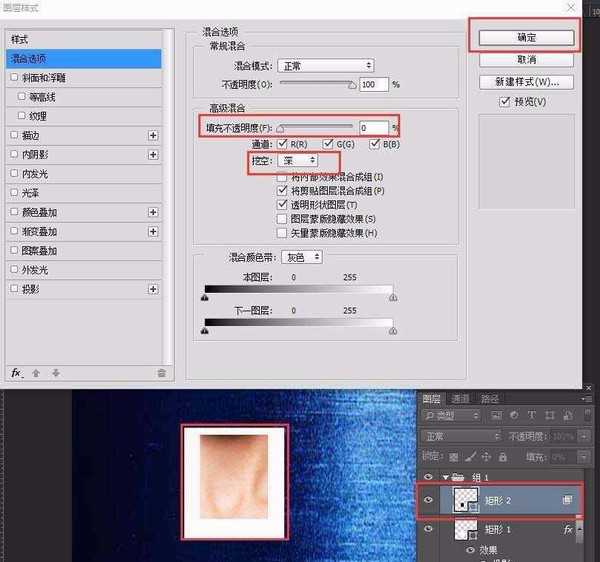This screenshot has width=600, height=562.
Task: Open the 混合模式 dropdown
Action: 325,65
